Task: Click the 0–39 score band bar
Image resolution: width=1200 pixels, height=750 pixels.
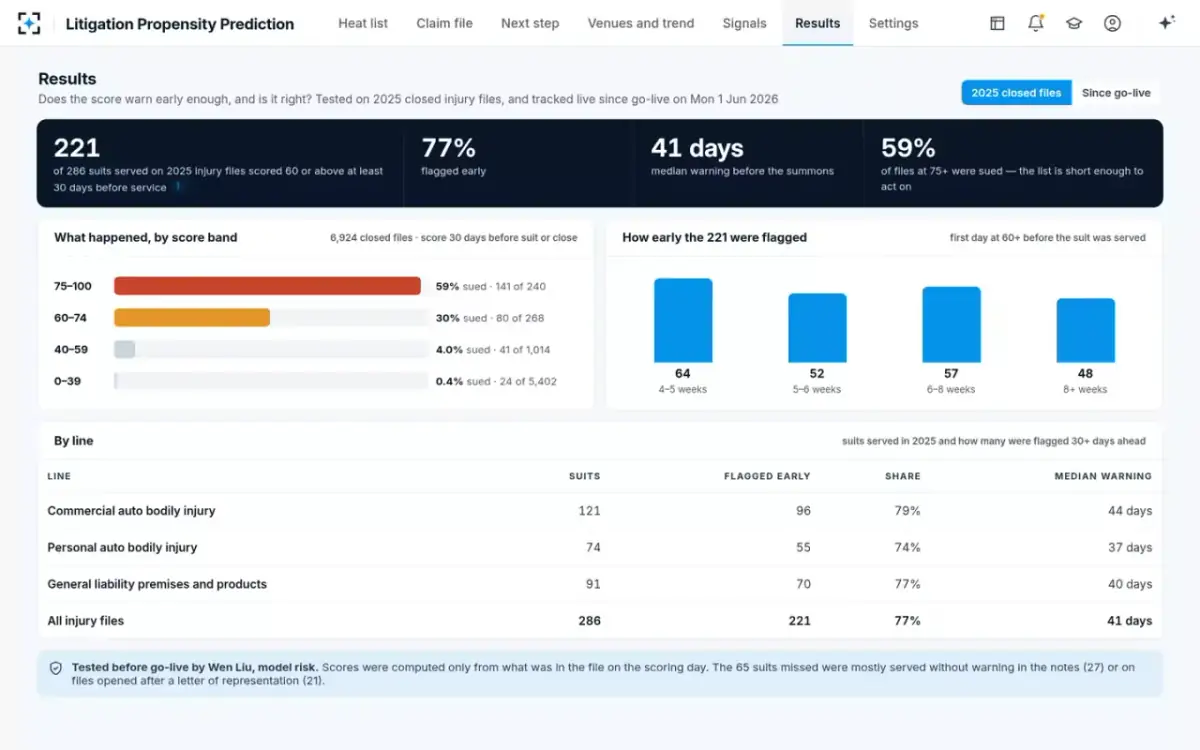Action: point(116,381)
